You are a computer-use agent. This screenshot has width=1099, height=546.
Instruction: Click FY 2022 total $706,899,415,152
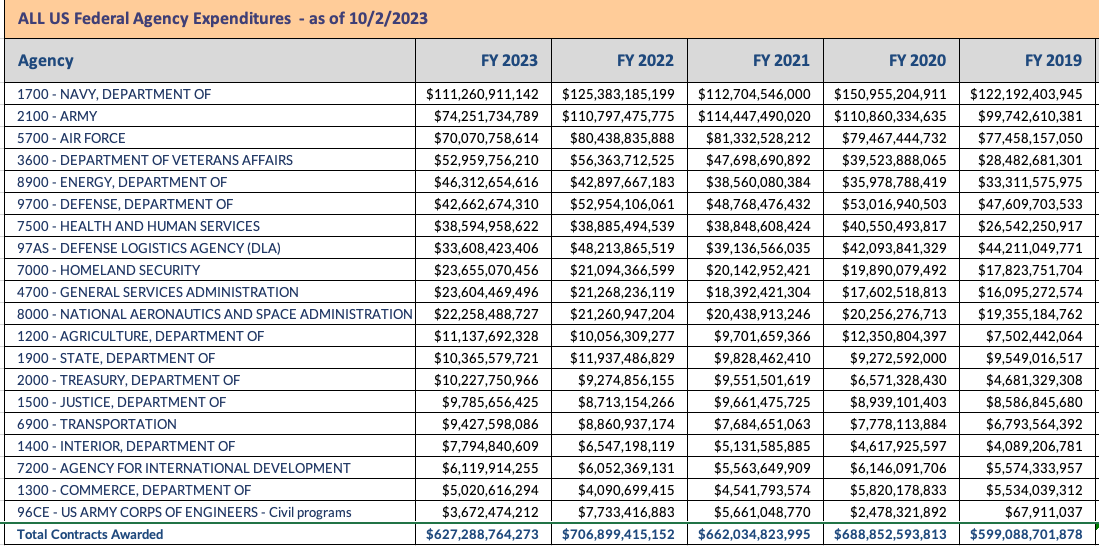click(618, 534)
